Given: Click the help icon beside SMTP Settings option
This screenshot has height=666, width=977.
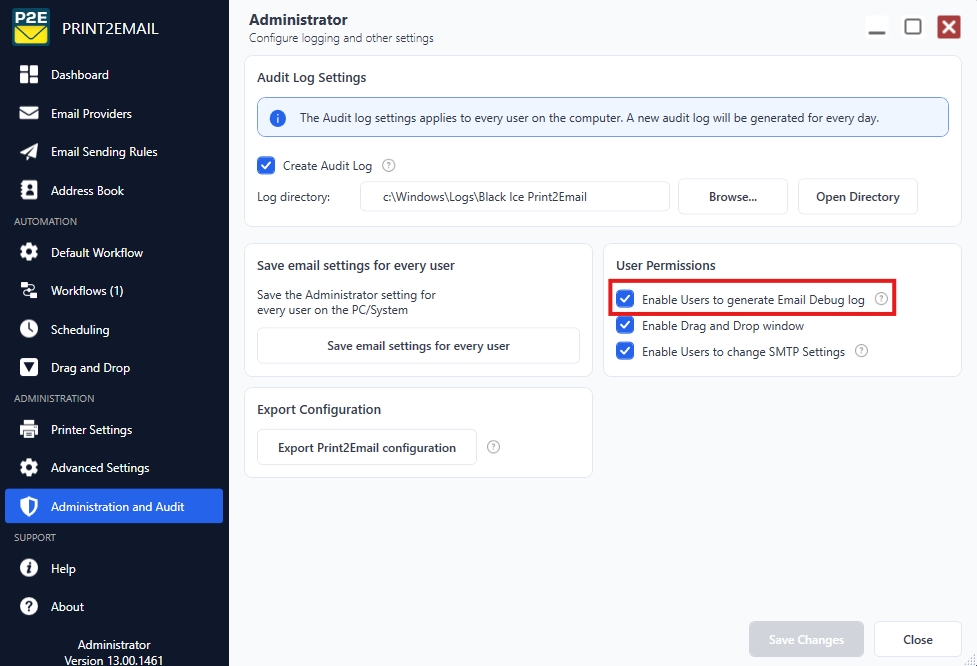Looking at the screenshot, I should pyautogui.click(x=861, y=351).
